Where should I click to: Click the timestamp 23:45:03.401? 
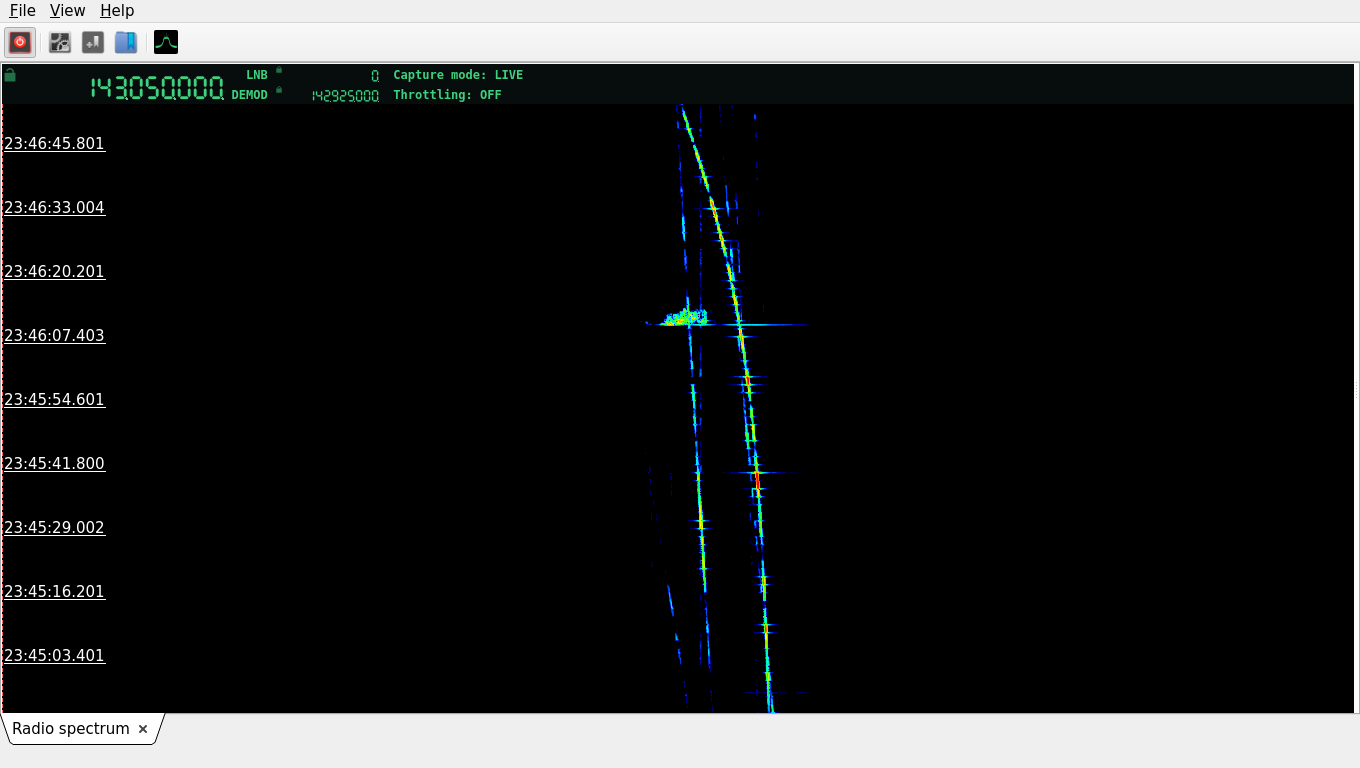coord(54,655)
